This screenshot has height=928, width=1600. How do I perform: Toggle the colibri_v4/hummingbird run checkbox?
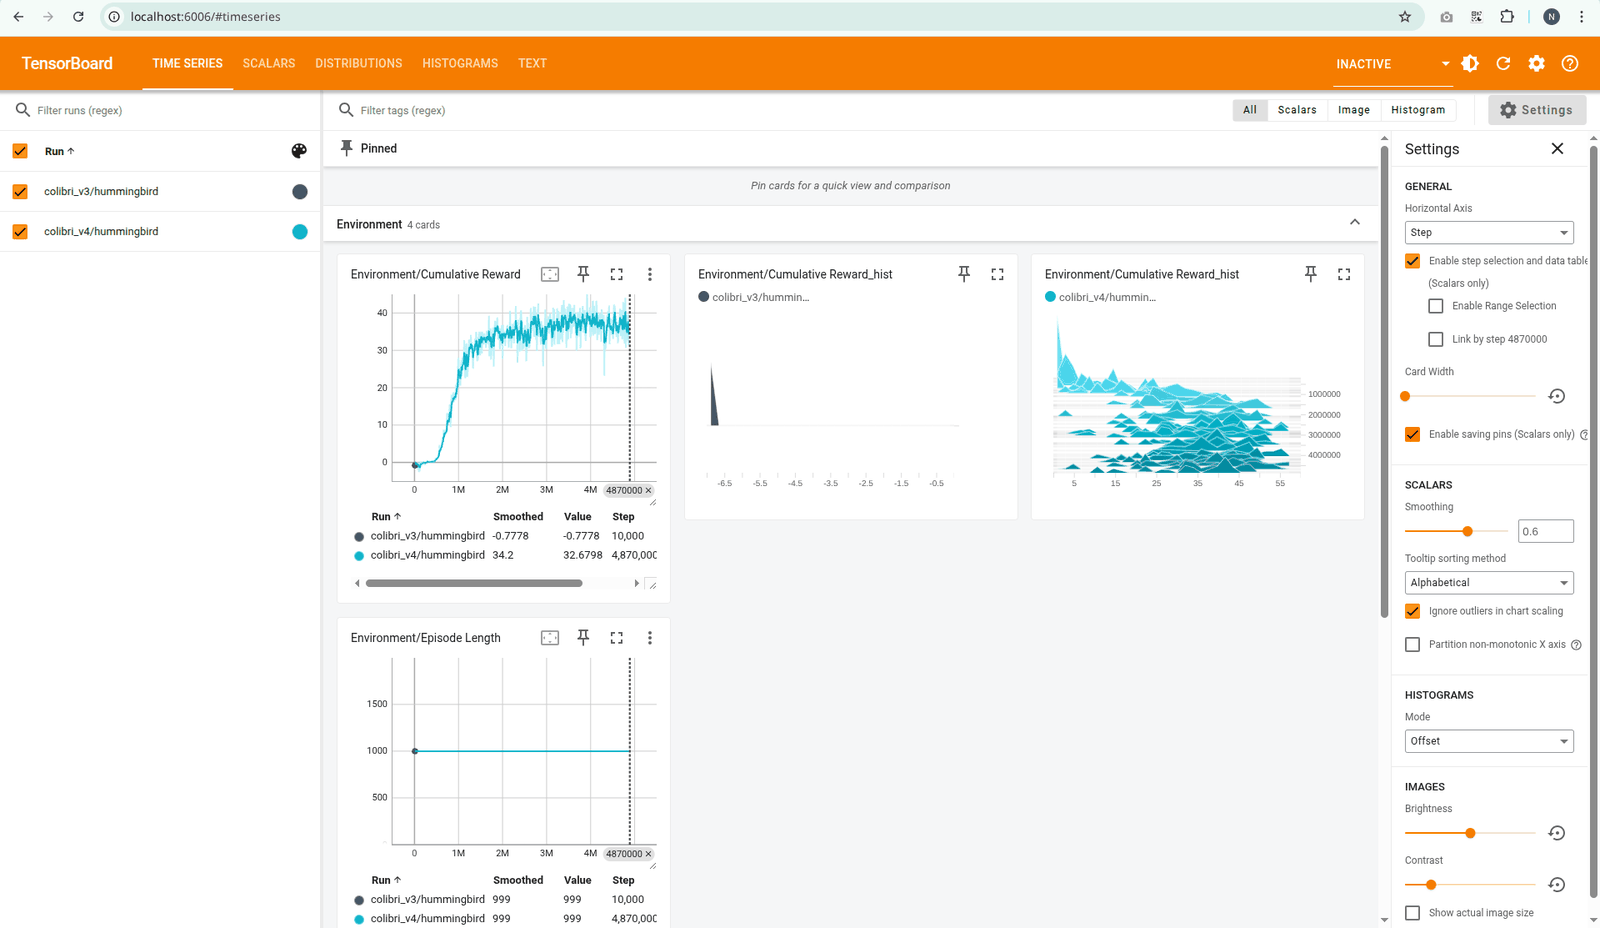tap(20, 231)
